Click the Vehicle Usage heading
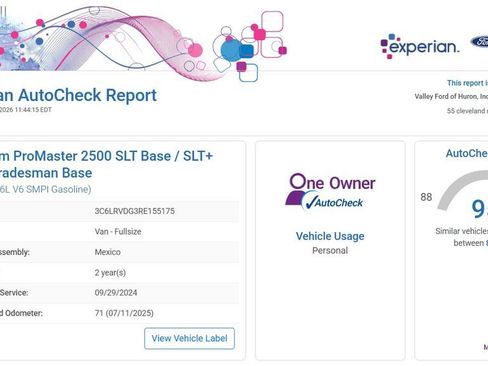The height and width of the screenshot is (366, 488). [x=330, y=236]
